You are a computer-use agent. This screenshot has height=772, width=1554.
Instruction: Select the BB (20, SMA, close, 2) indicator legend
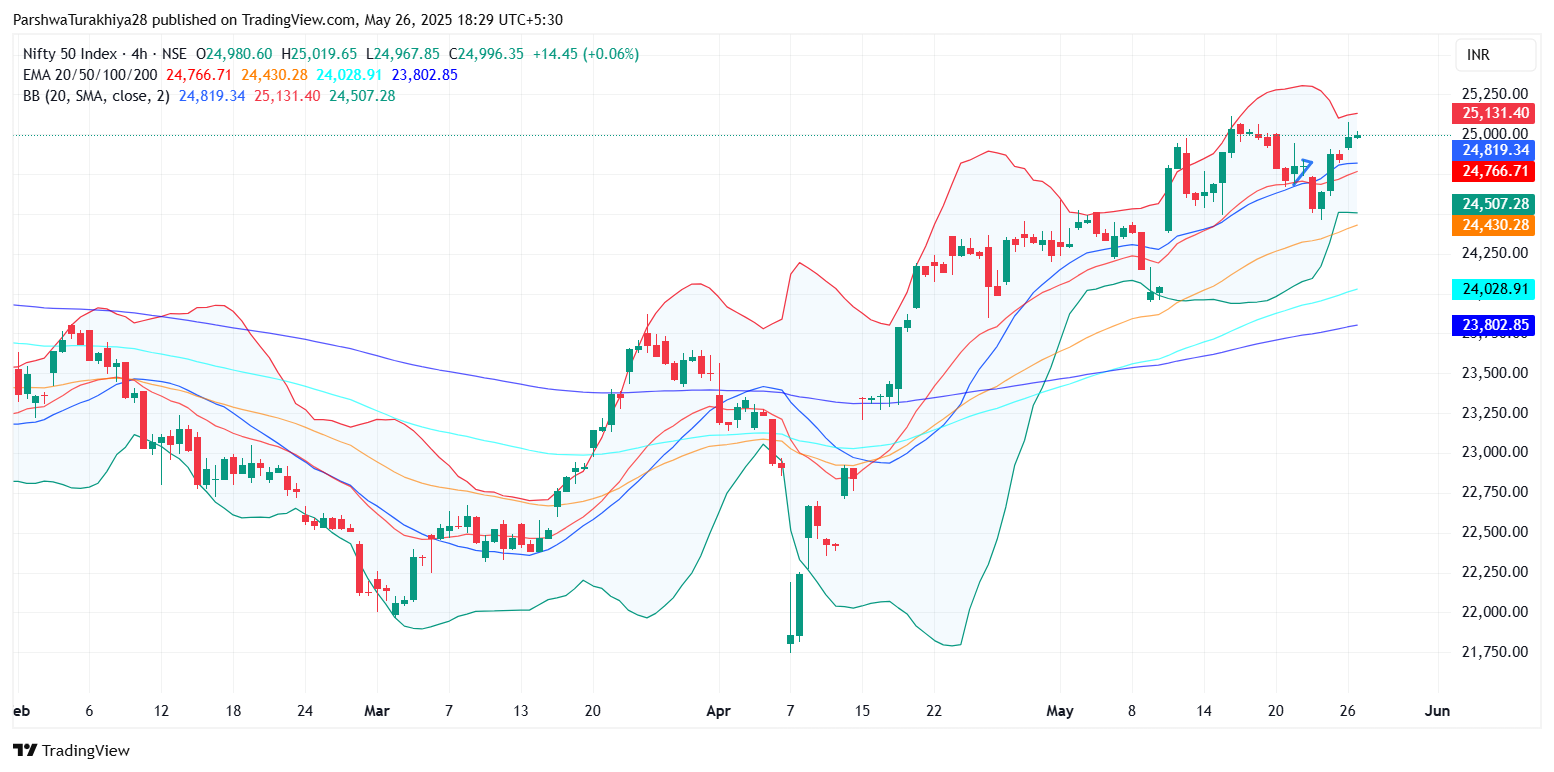click(97, 96)
